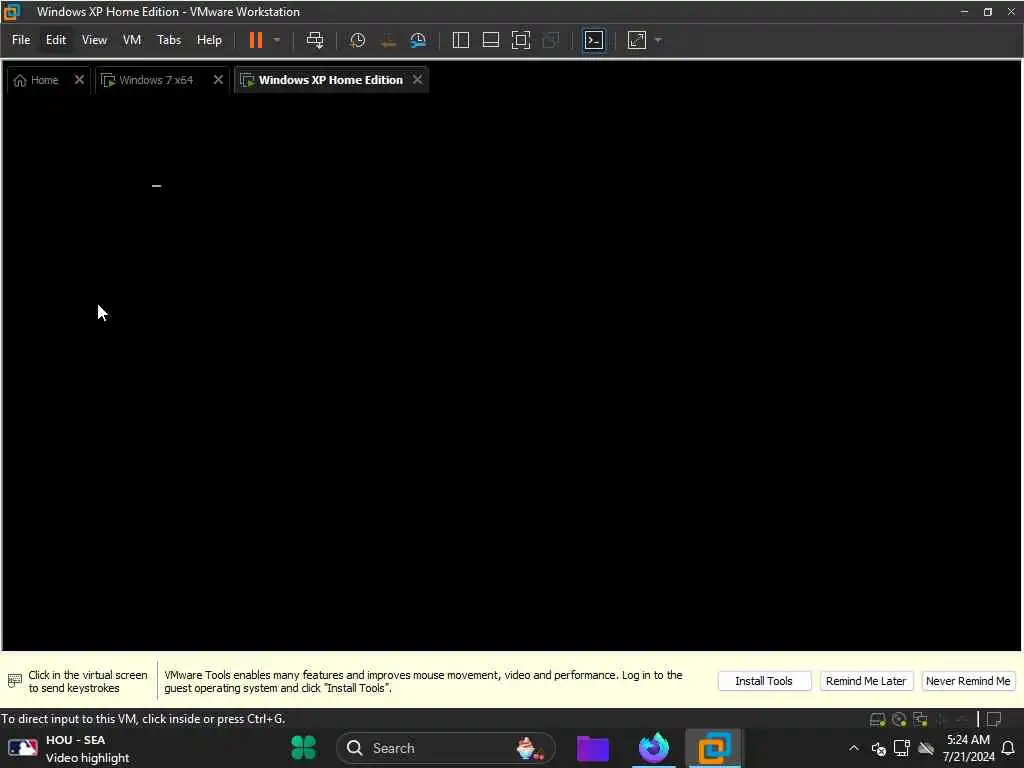The width and height of the screenshot is (1024, 768).
Task: Open the notifications bell
Action: pyautogui.click(x=1008, y=748)
